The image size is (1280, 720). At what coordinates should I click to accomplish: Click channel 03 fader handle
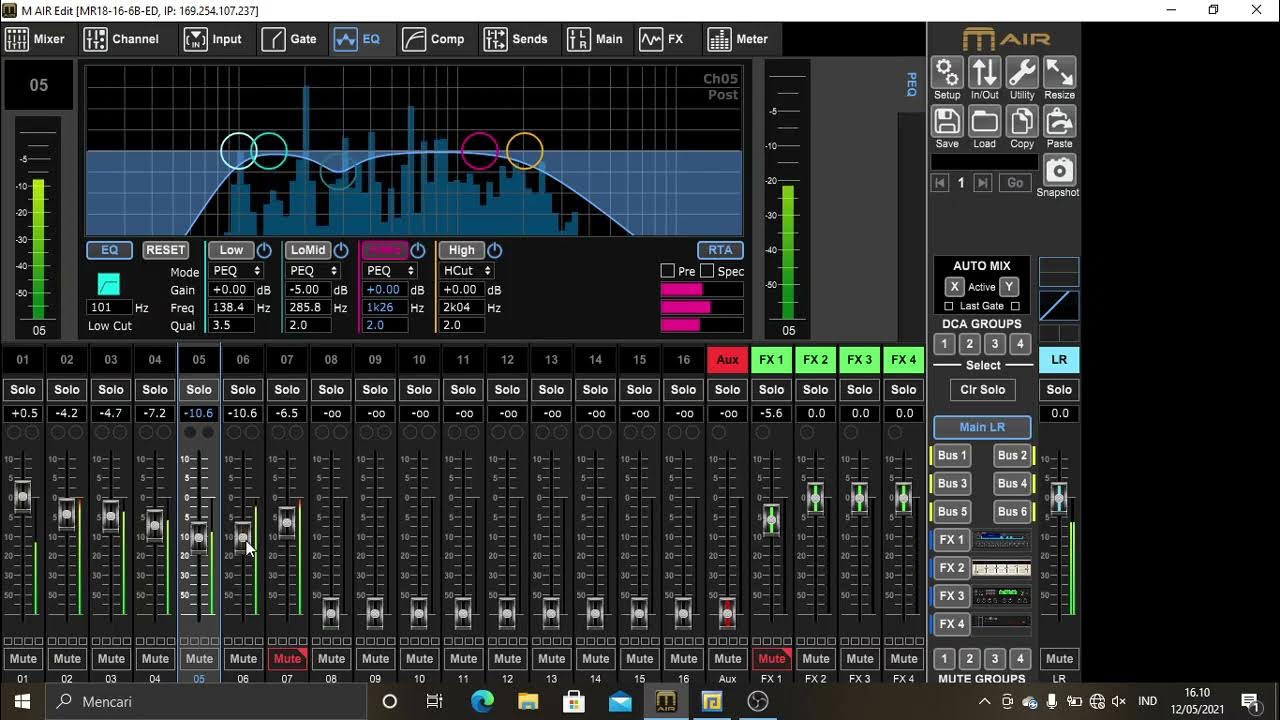click(111, 517)
